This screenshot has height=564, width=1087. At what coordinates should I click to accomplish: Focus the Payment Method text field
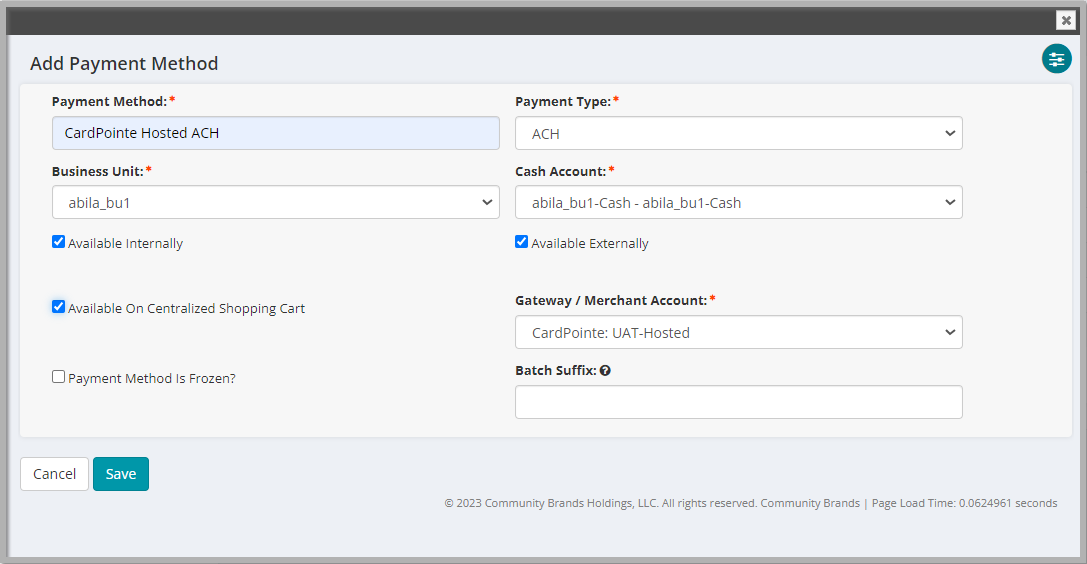point(275,133)
